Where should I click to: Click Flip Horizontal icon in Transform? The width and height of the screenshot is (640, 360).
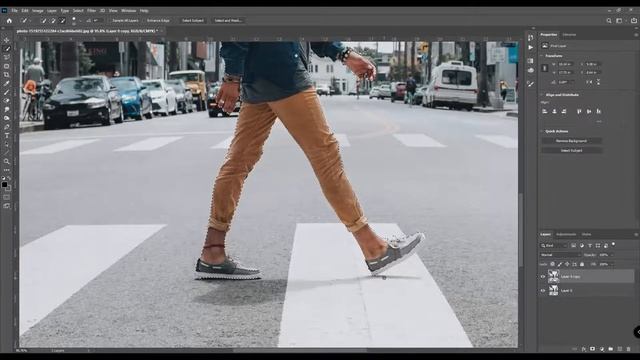(589, 82)
